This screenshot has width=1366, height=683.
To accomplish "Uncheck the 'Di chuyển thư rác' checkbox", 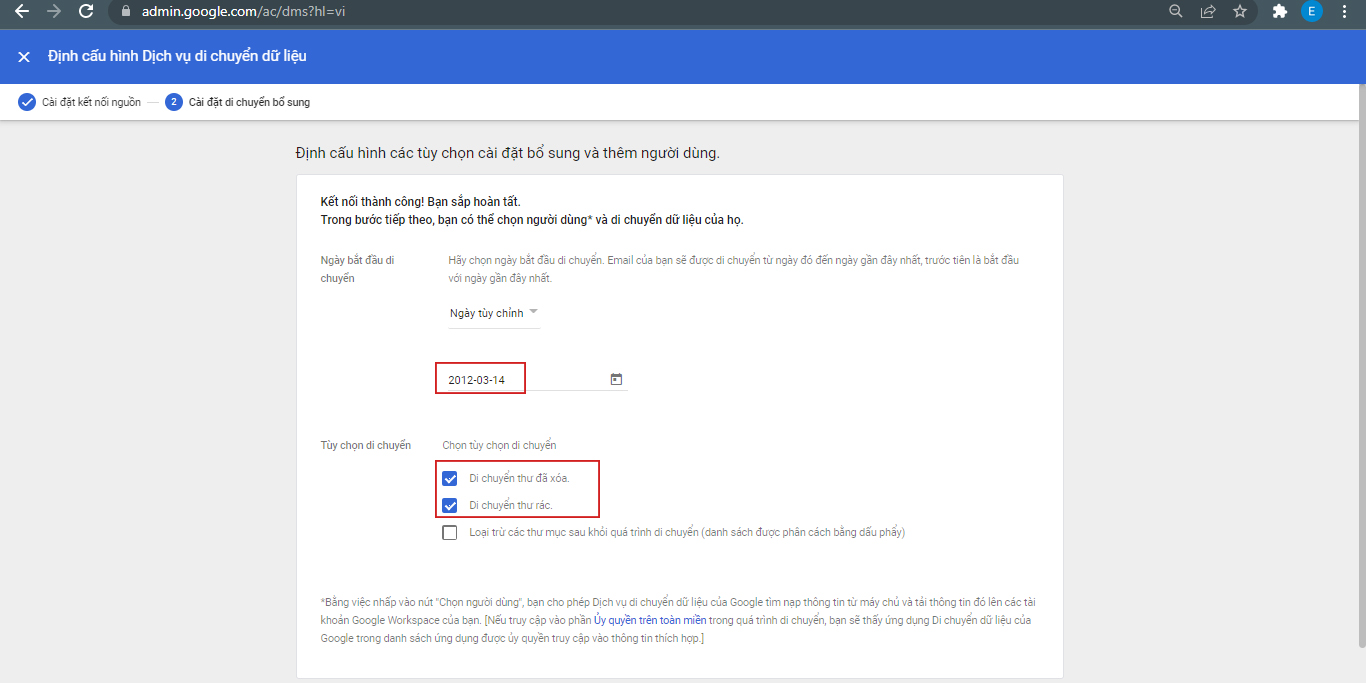I will (x=450, y=505).
